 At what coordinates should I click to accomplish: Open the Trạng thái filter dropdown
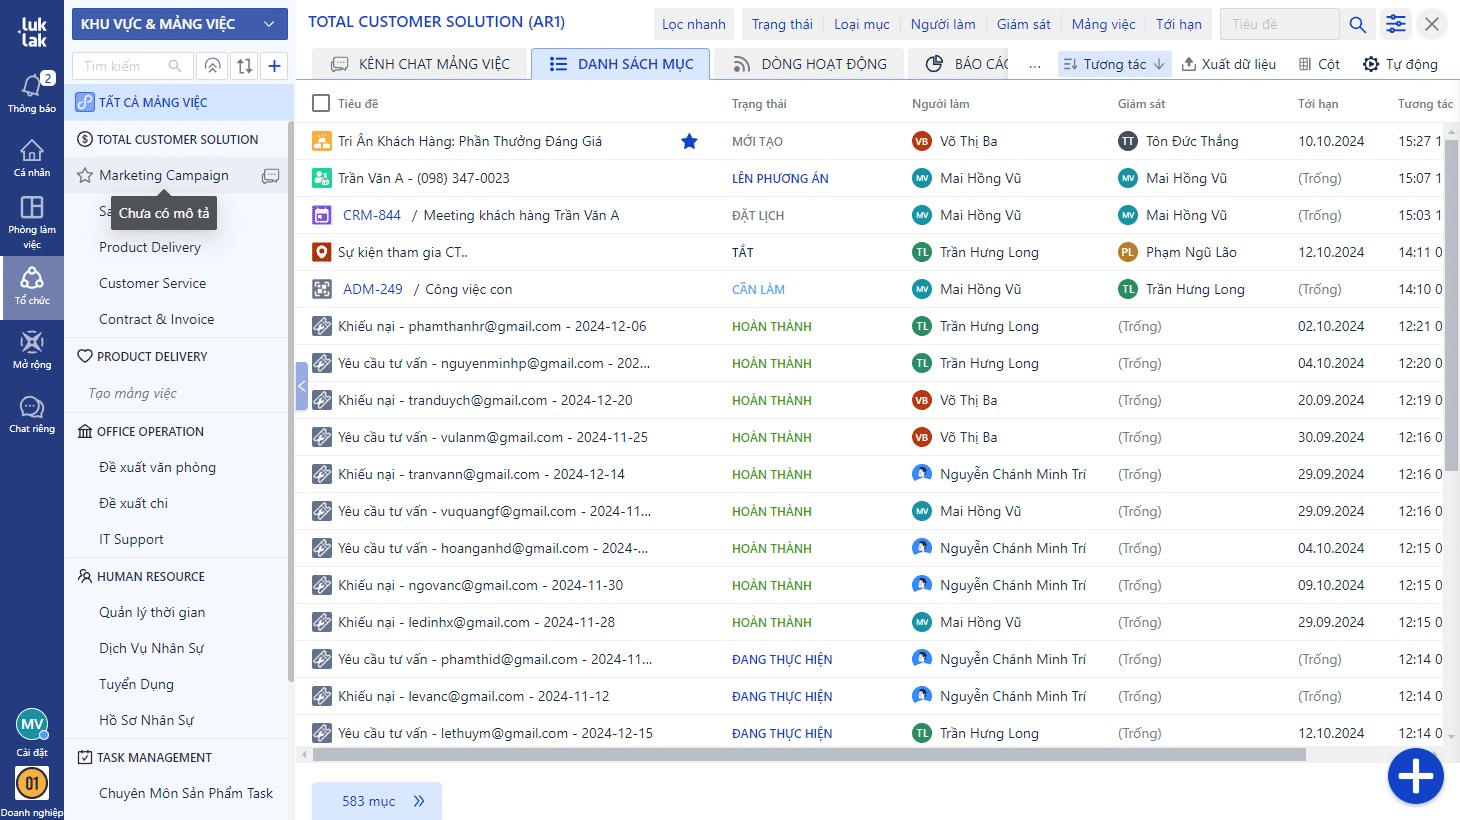click(x=782, y=24)
